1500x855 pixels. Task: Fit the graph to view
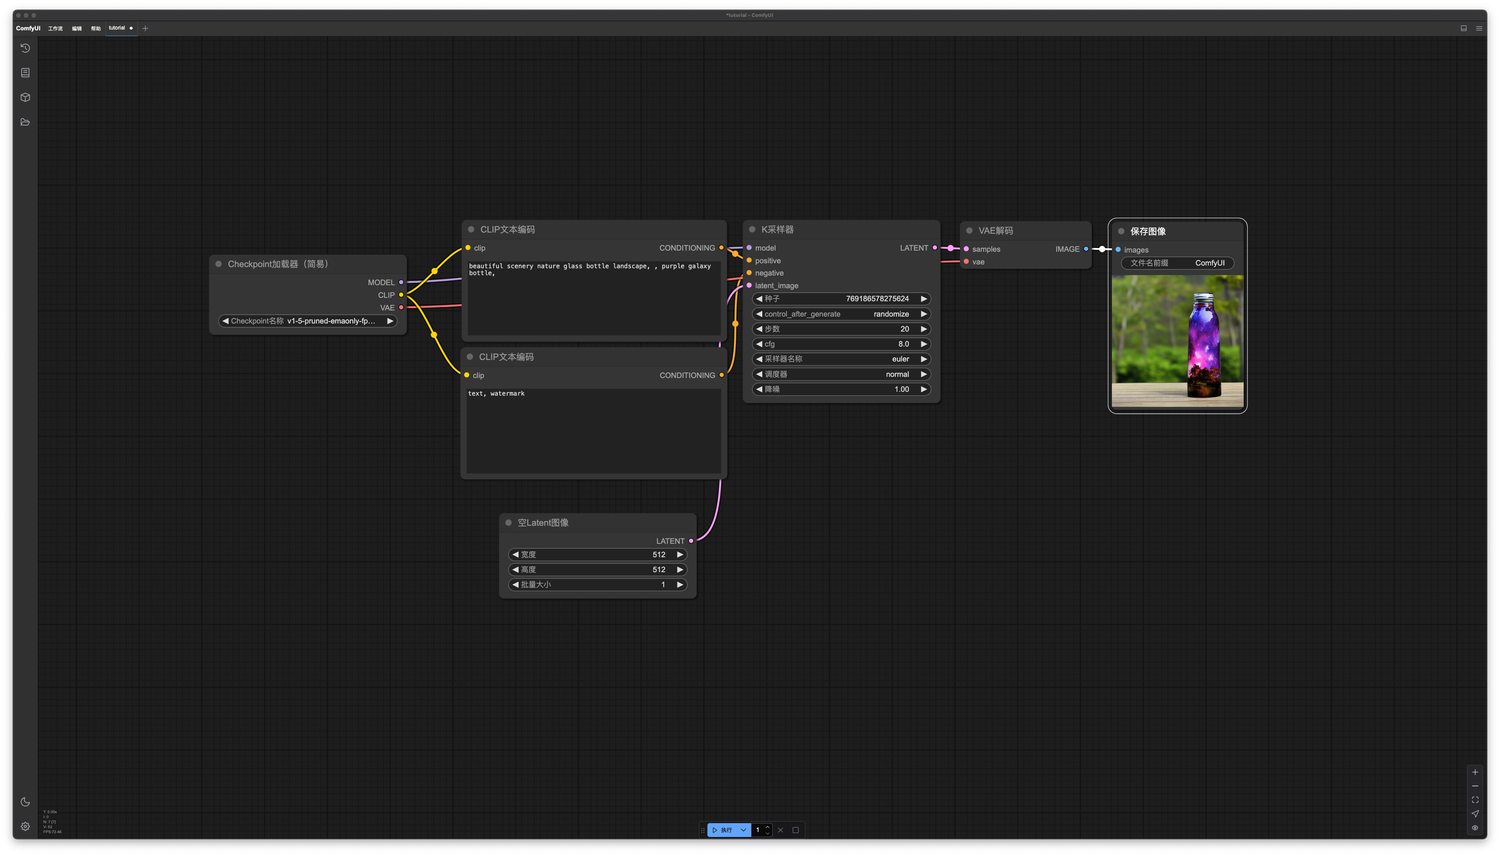(1475, 800)
